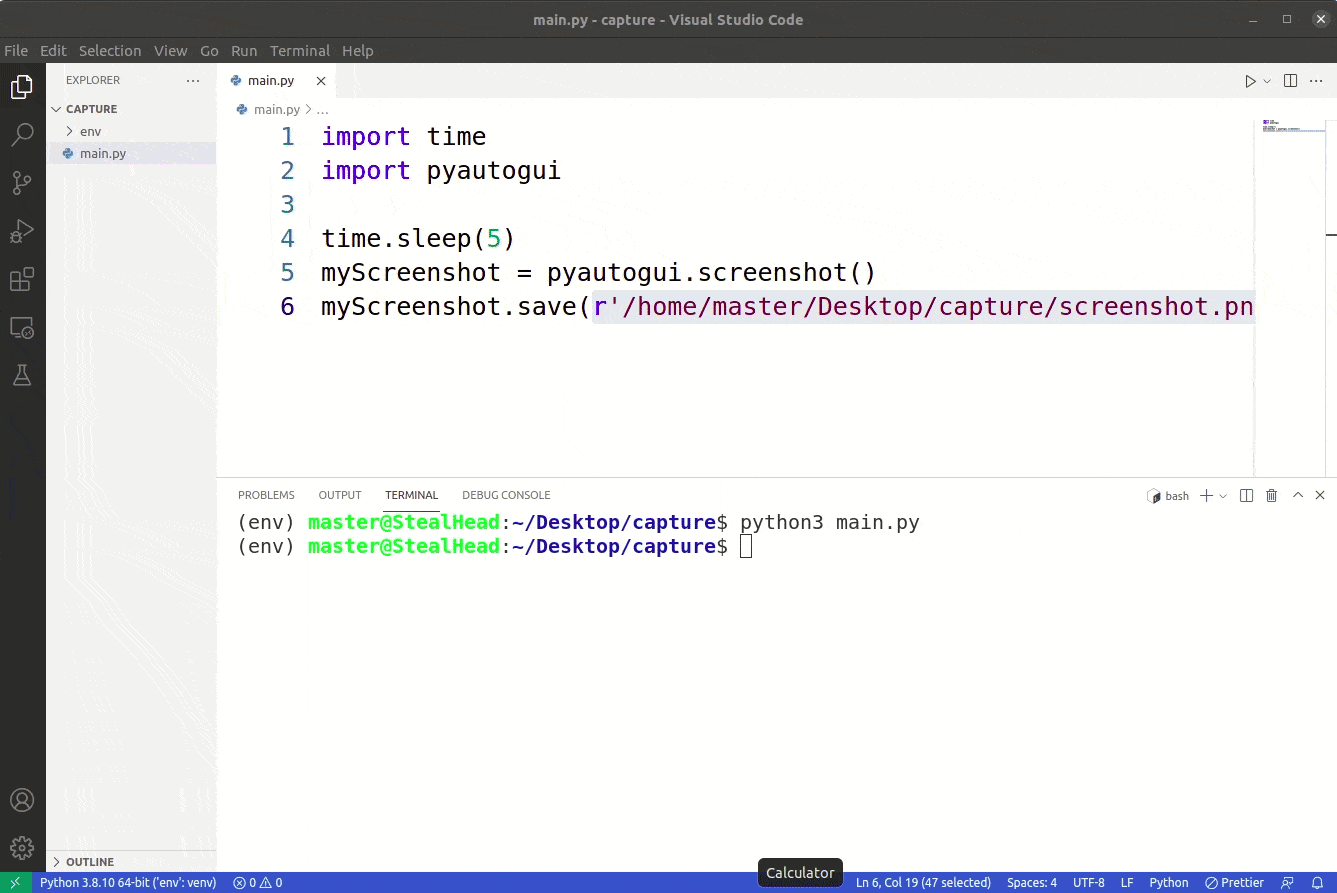Open the Manage gear menu
The height and width of the screenshot is (893, 1337).
click(22, 847)
